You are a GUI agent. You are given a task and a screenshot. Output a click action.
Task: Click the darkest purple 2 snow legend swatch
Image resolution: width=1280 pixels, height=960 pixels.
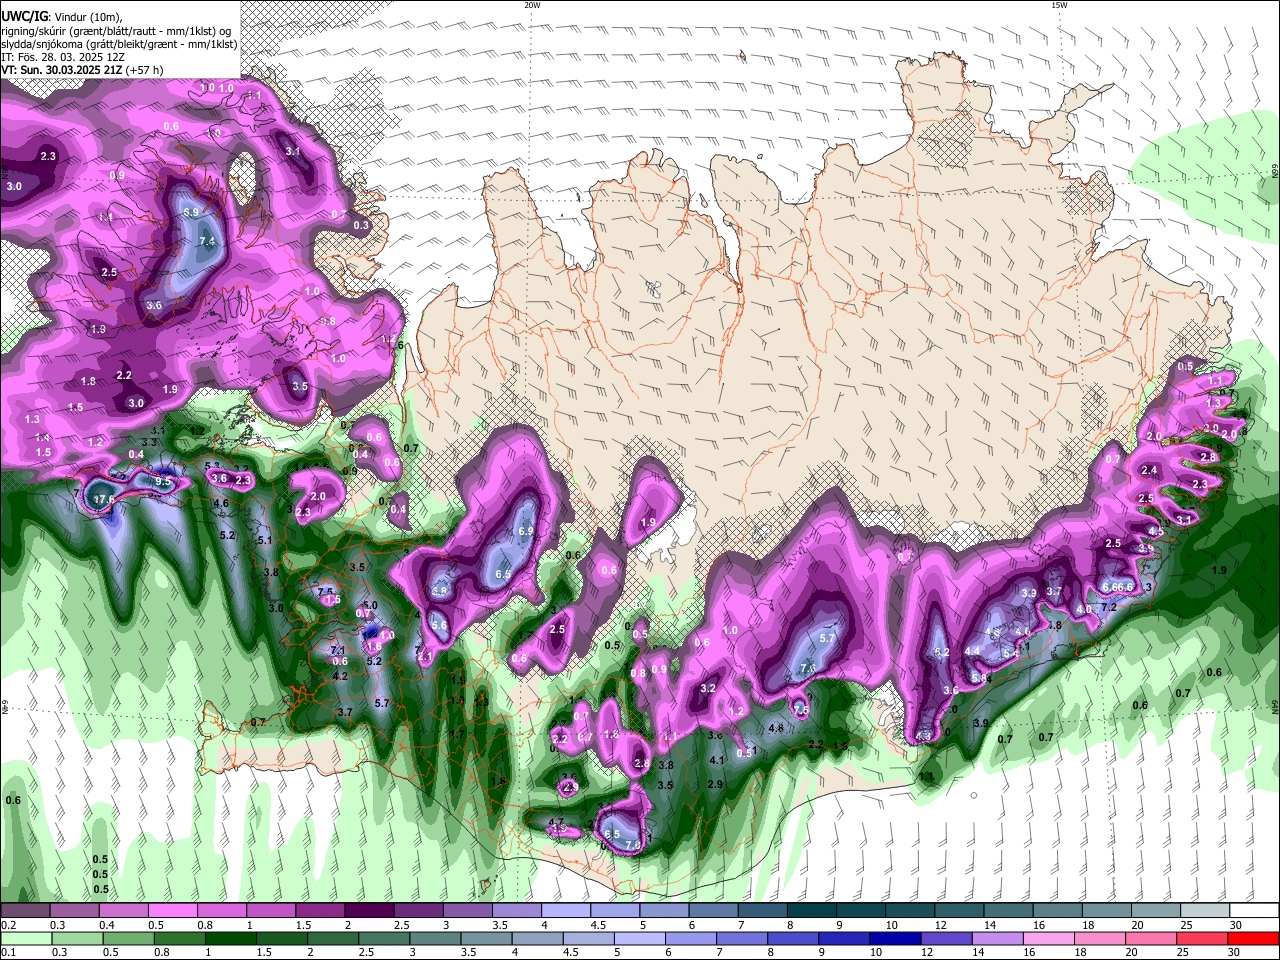point(369,910)
